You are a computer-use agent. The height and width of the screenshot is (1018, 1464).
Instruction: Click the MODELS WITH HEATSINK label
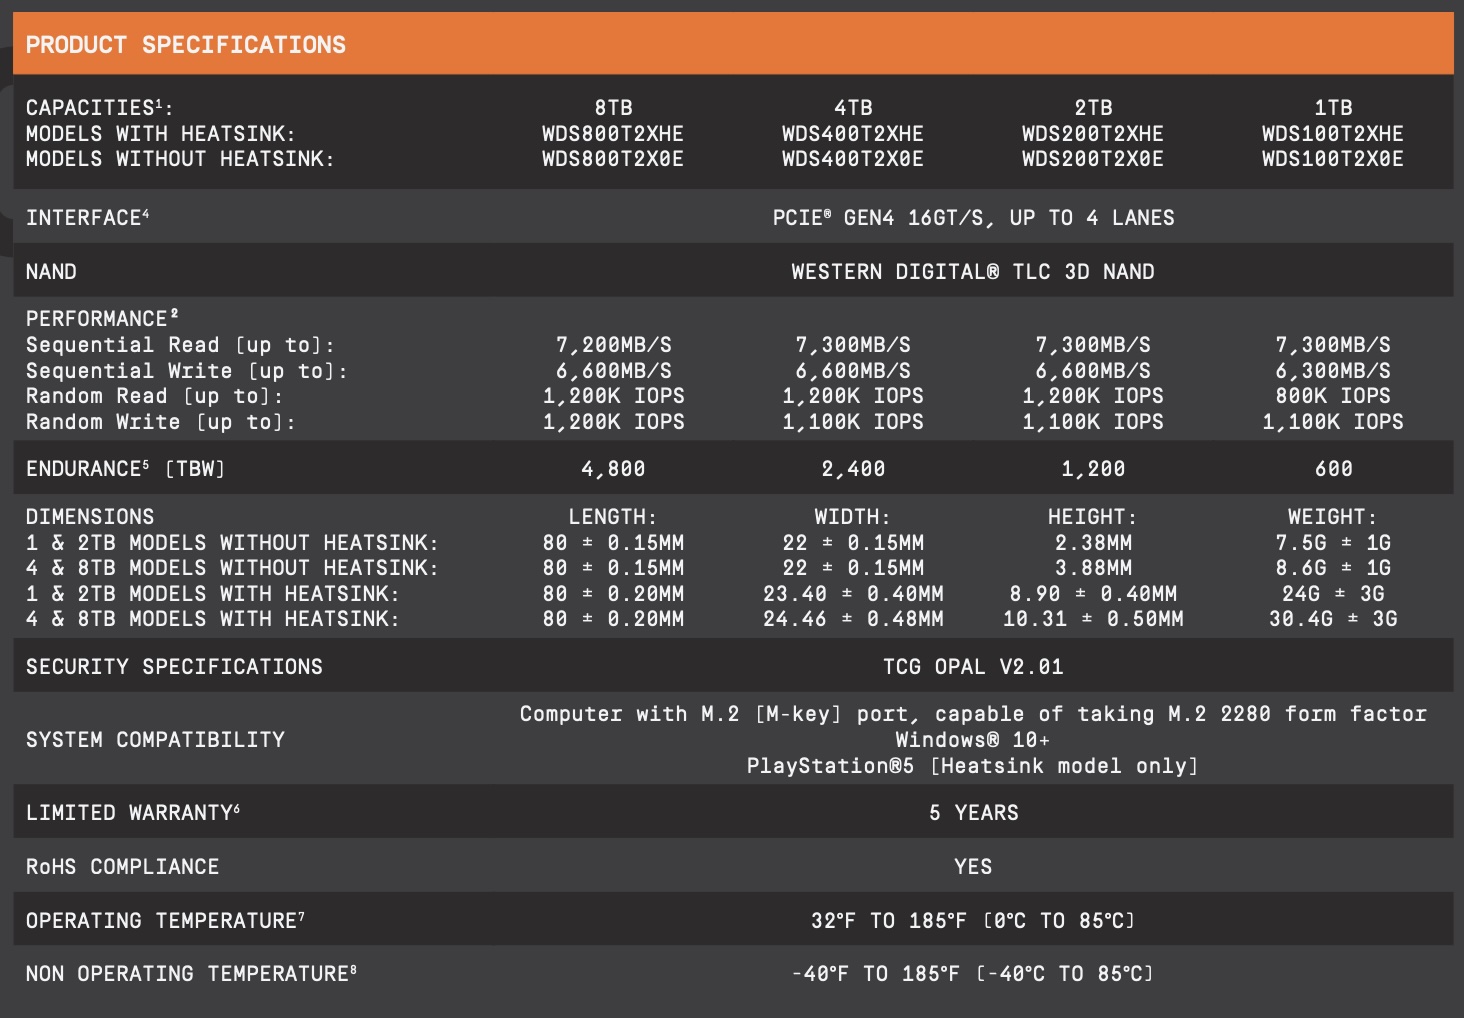click(161, 134)
